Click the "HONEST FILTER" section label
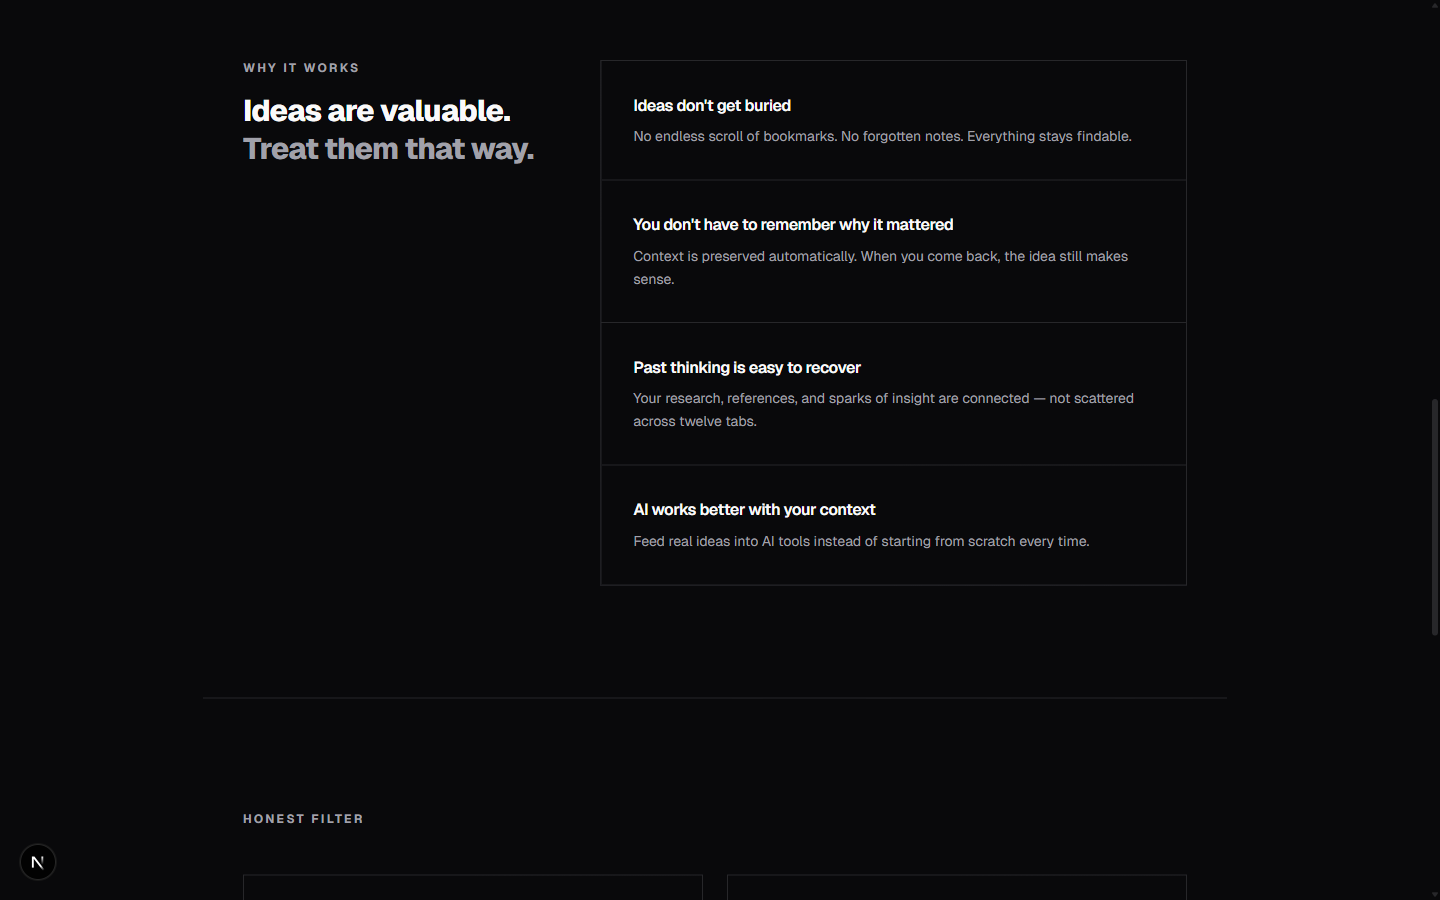The height and width of the screenshot is (900, 1440). [303, 819]
